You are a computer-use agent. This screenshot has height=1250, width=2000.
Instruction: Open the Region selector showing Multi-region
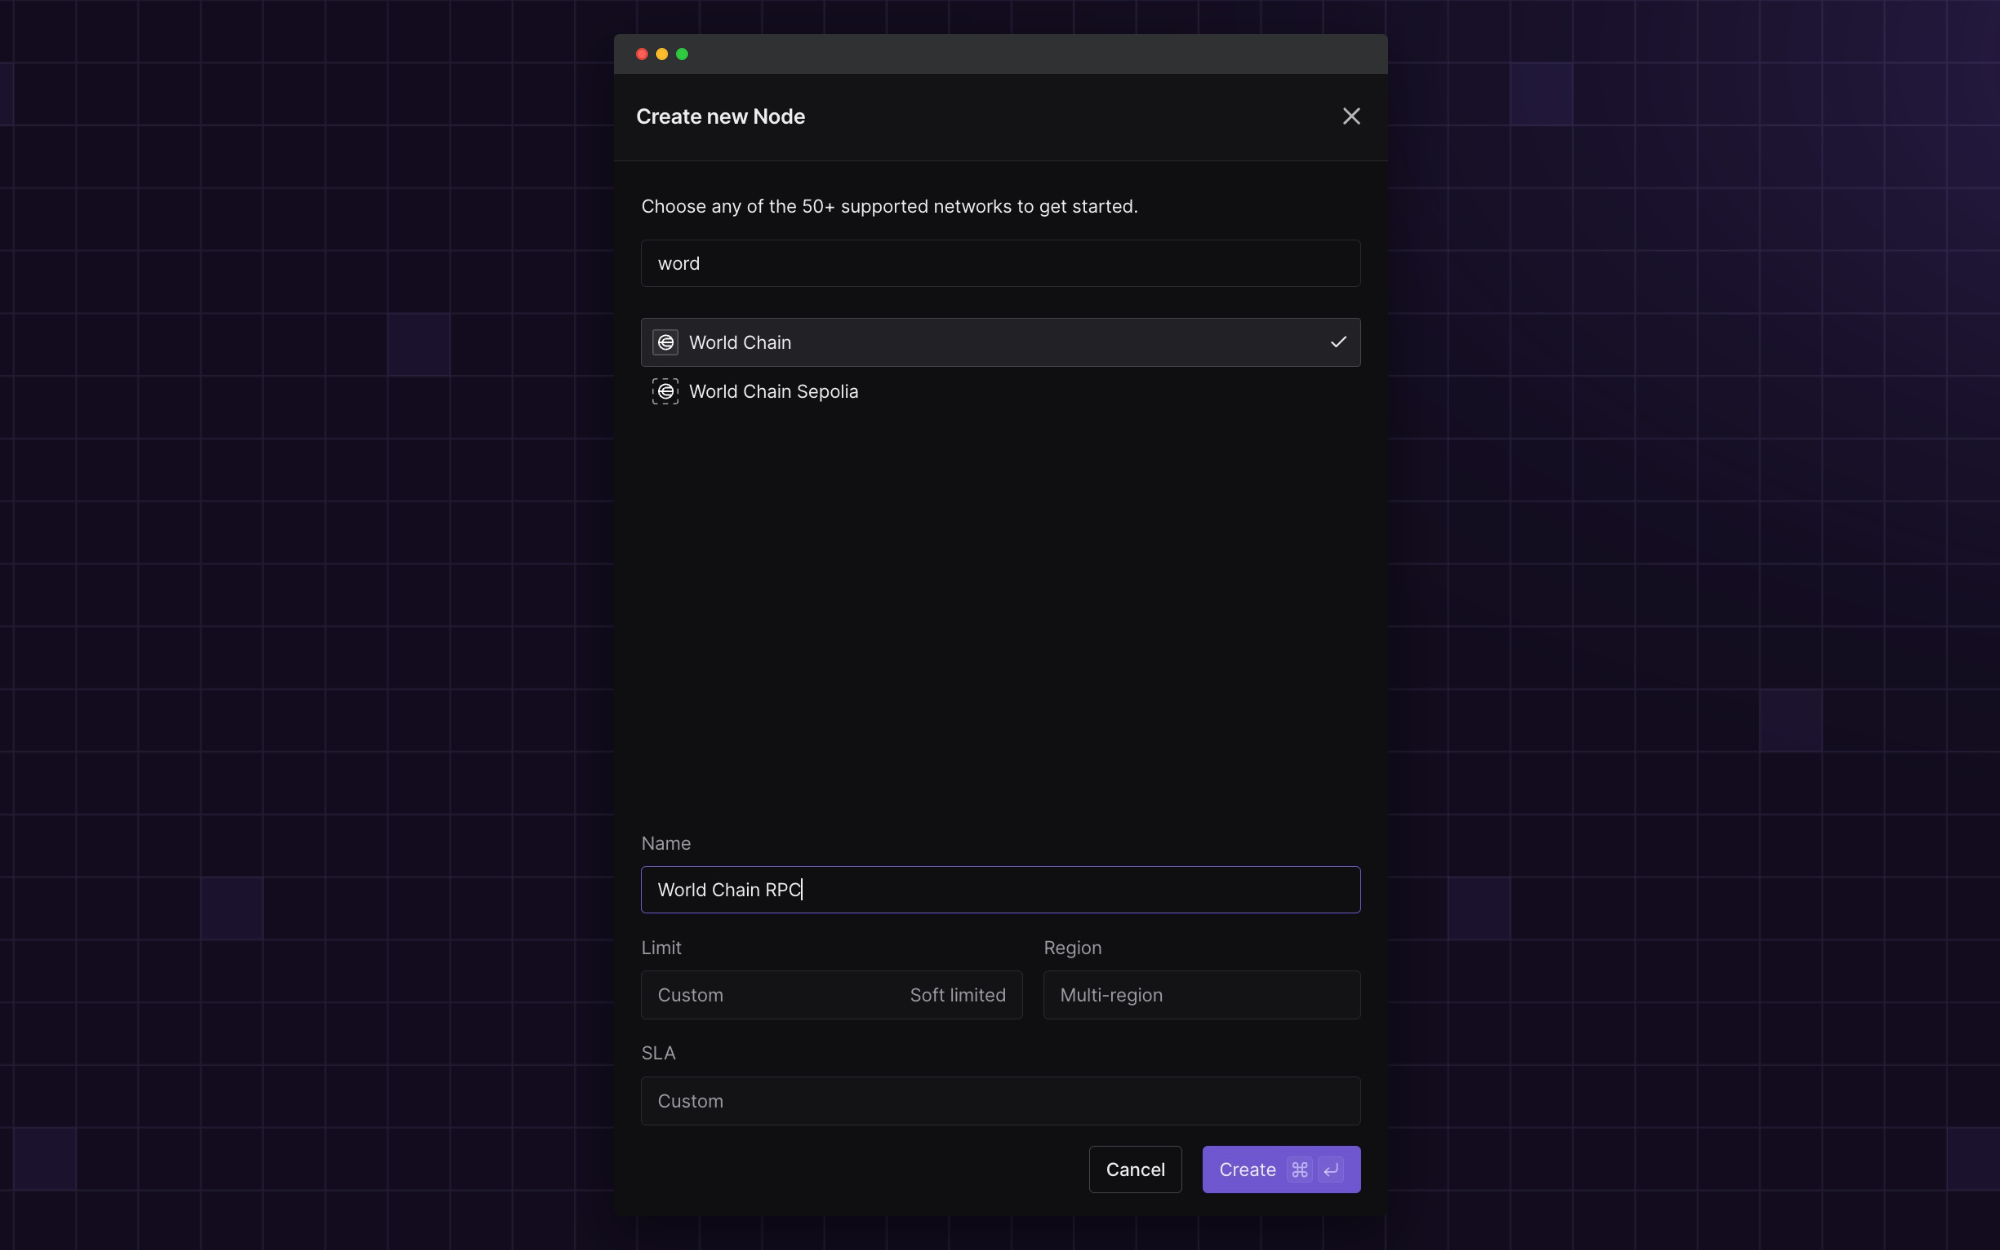click(1200, 995)
